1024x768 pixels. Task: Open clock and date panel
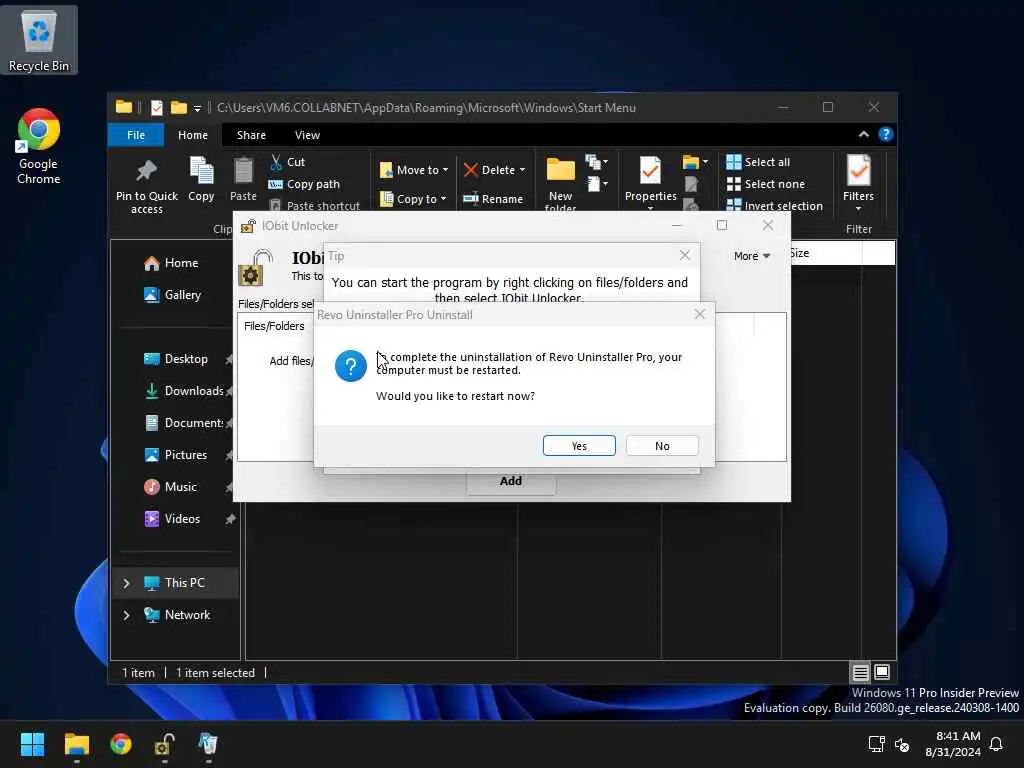point(953,744)
